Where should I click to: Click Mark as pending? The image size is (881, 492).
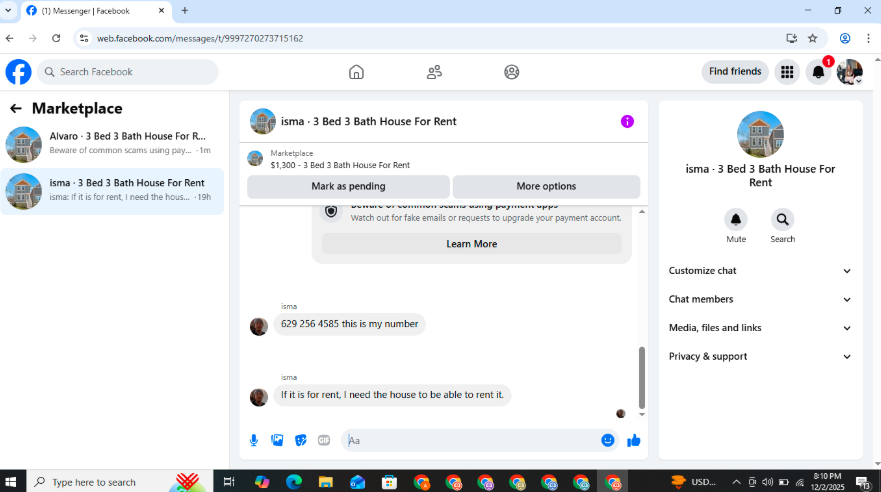(348, 186)
